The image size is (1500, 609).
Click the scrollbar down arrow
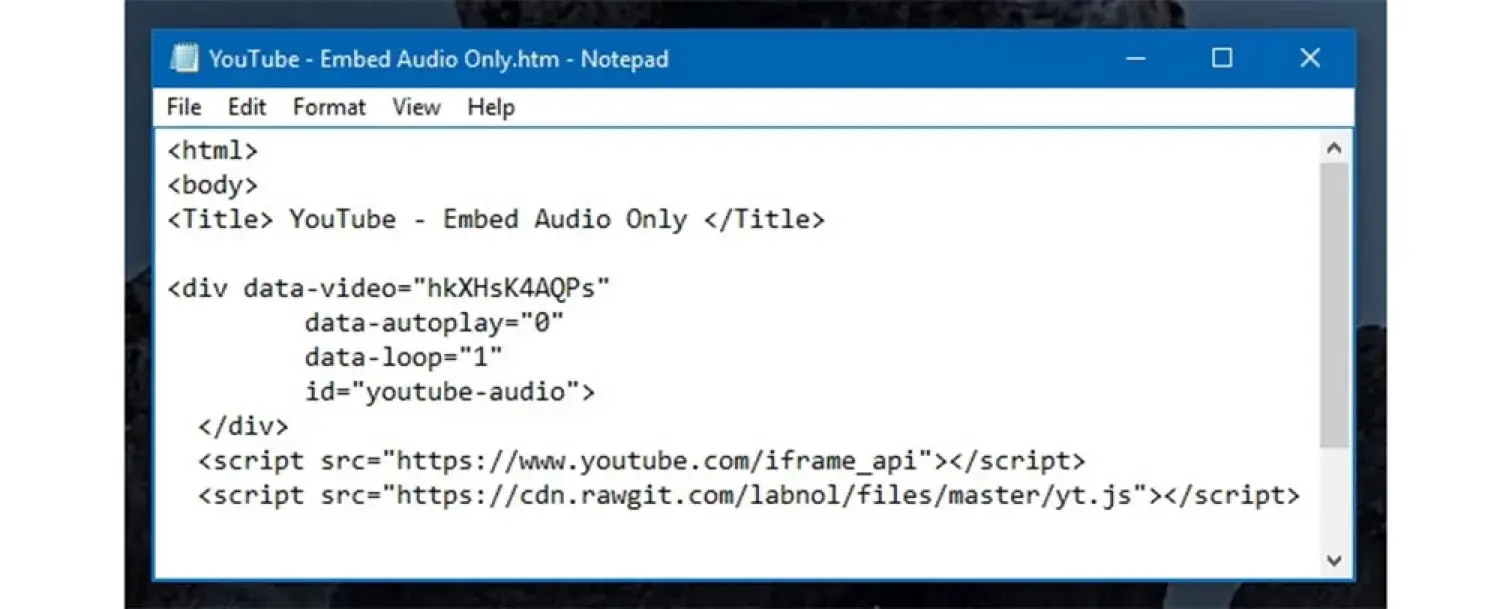coord(1334,561)
